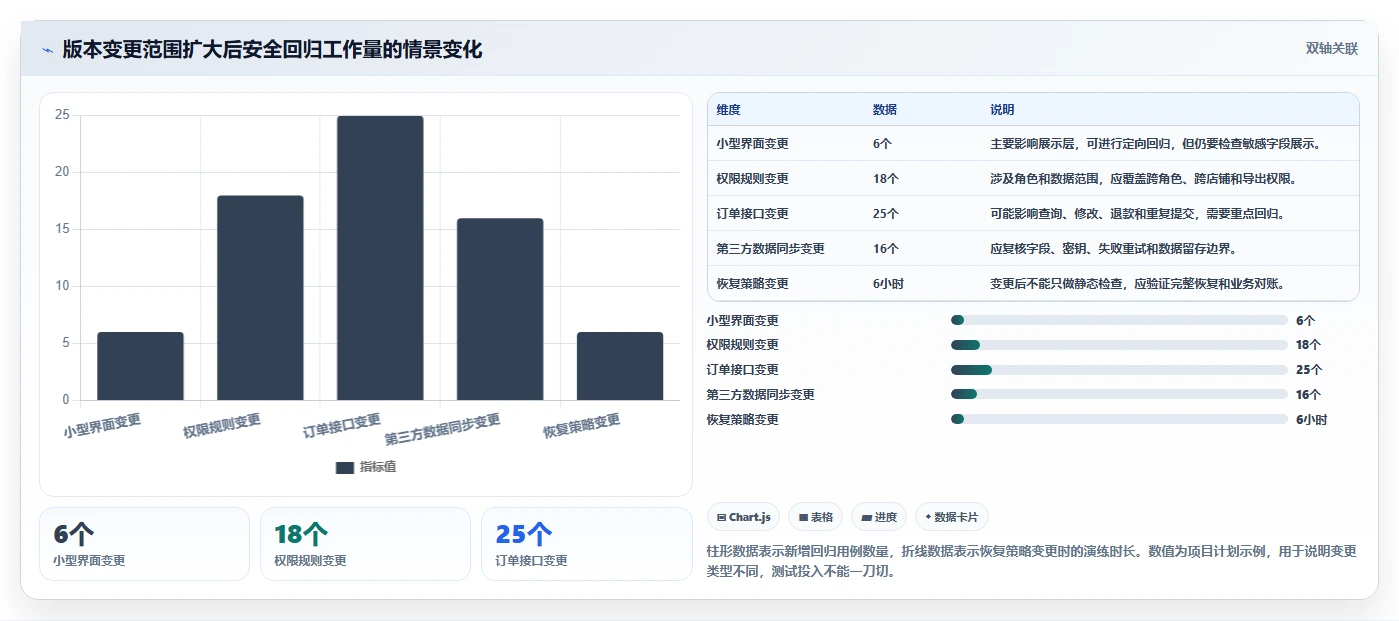1399x621 pixels.
Task: Click the 25个 table cell
Action: pos(885,214)
